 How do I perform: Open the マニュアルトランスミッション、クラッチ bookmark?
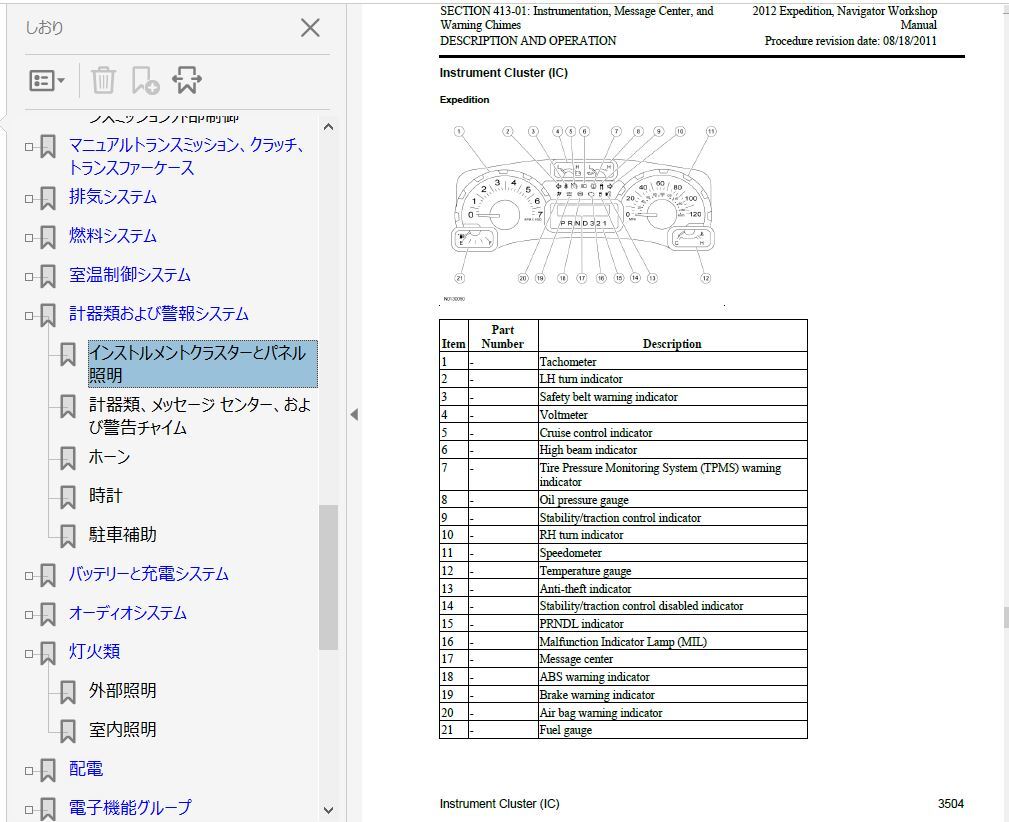(186, 156)
